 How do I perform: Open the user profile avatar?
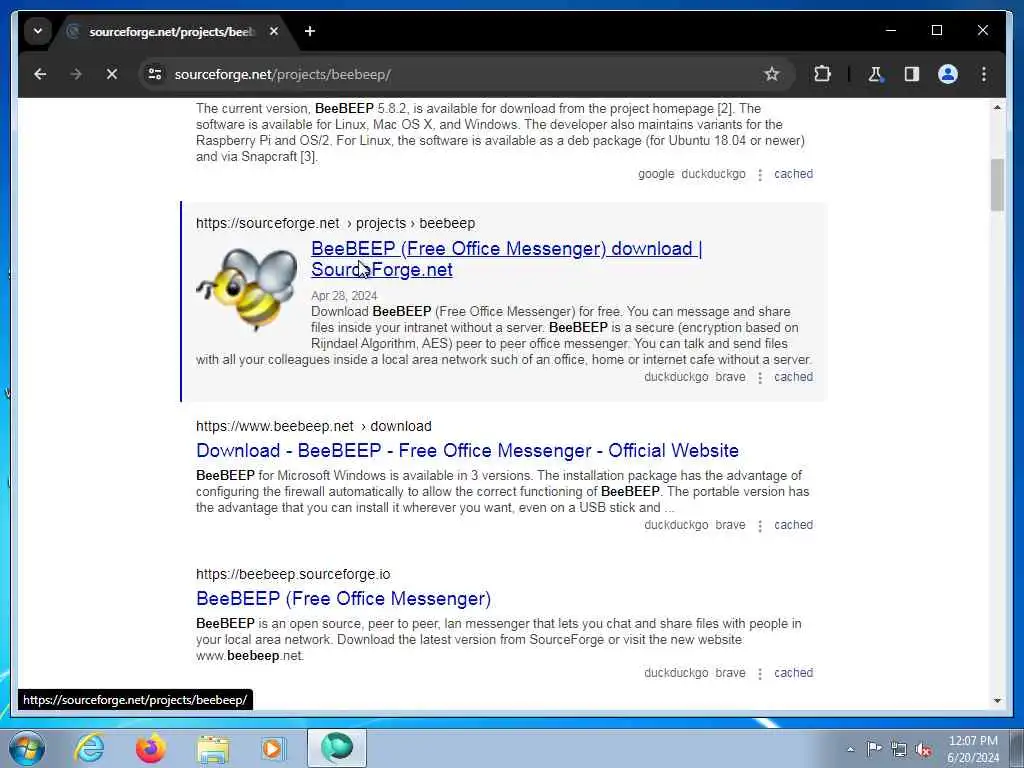coord(948,74)
